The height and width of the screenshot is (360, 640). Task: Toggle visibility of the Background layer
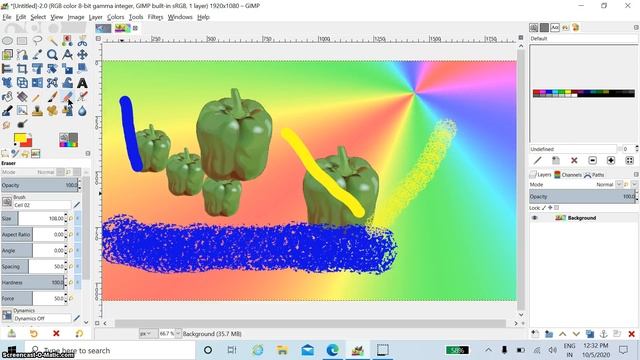pos(534,218)
